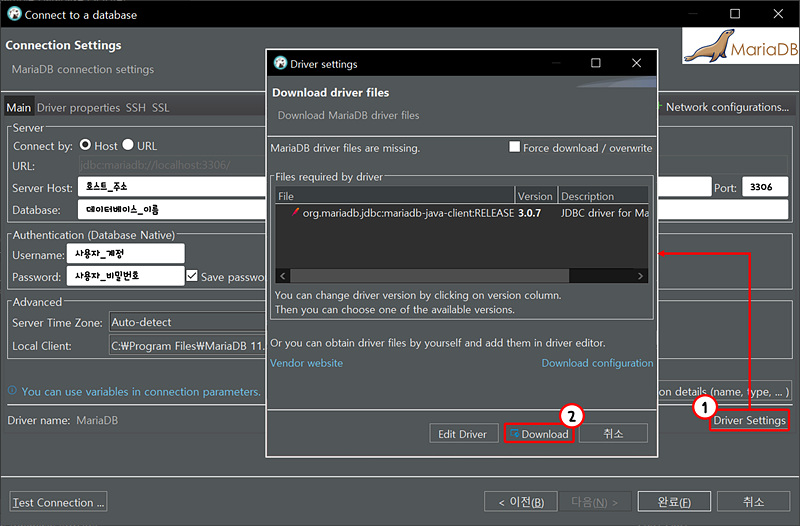Cancel the Driver settings dialog with 취소
The height and width of the screenshot is (526, 800).
tap(613, 434)
